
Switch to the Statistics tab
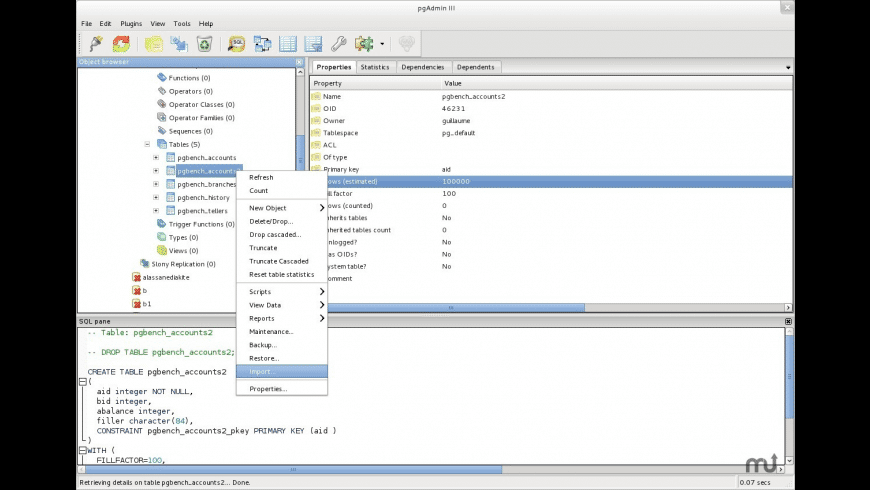[x=374, y=67]
